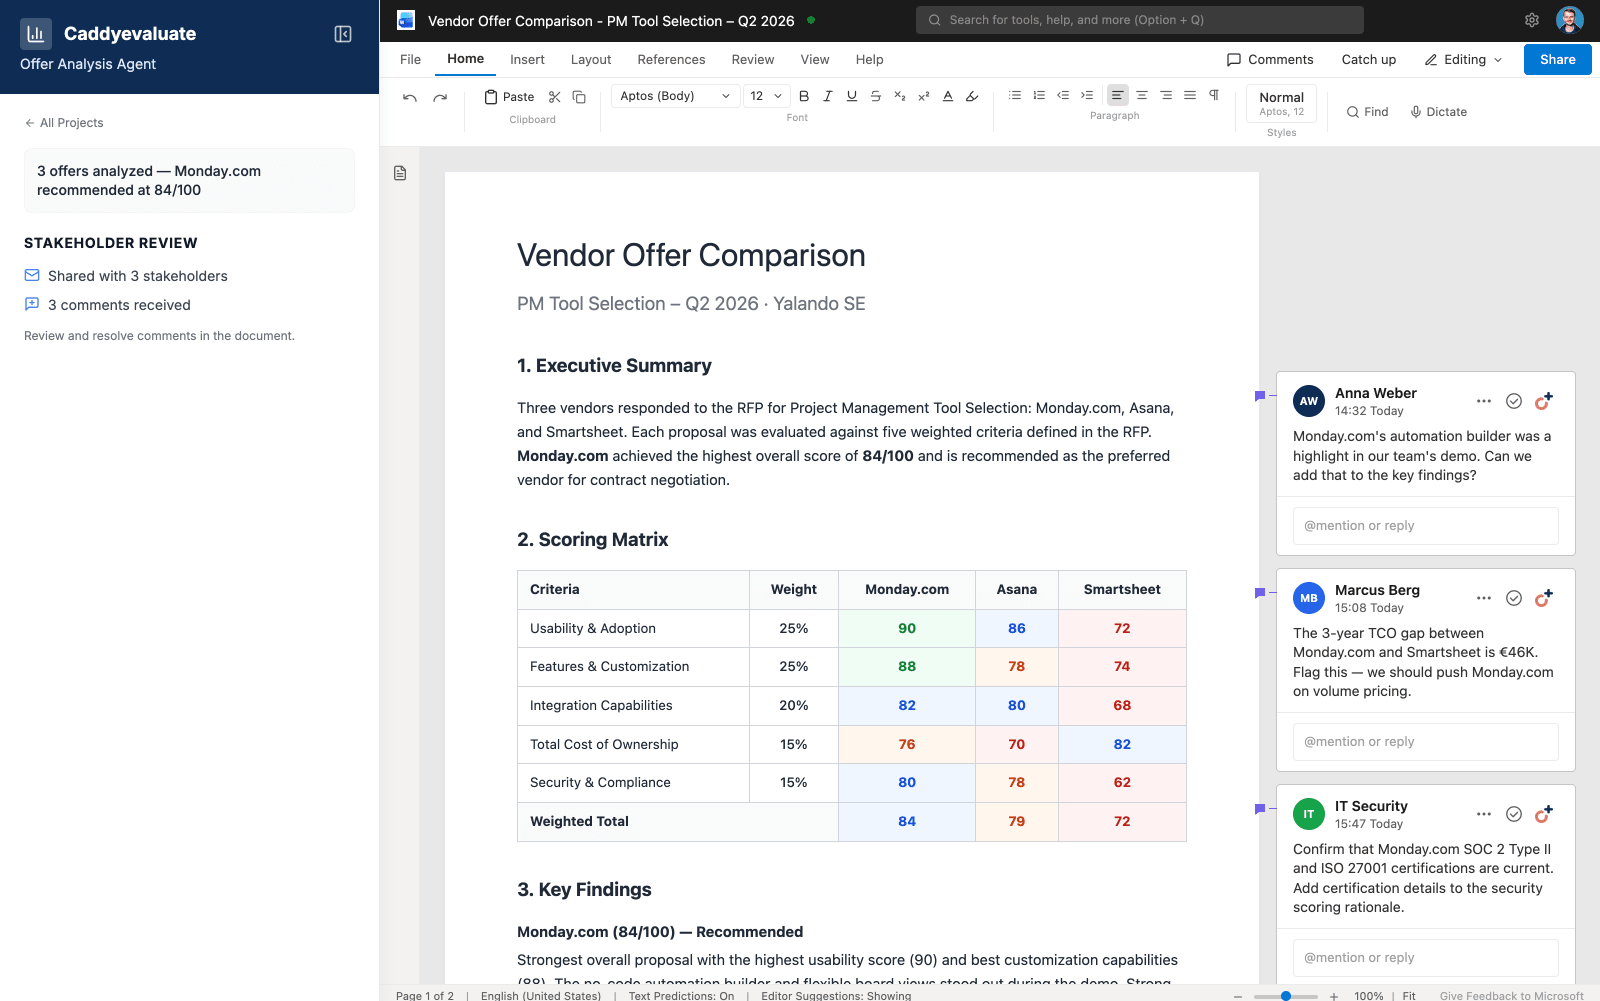Click Give Feedback to Microsoft
Viewport: 1600px width, 1001px height.
[1511, 996]
